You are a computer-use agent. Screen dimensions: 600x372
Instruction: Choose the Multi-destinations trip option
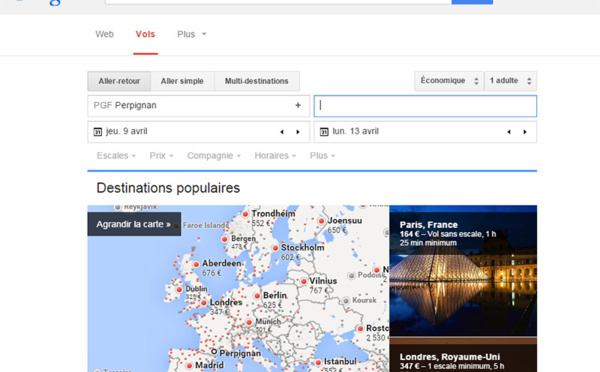click(257, 81)
